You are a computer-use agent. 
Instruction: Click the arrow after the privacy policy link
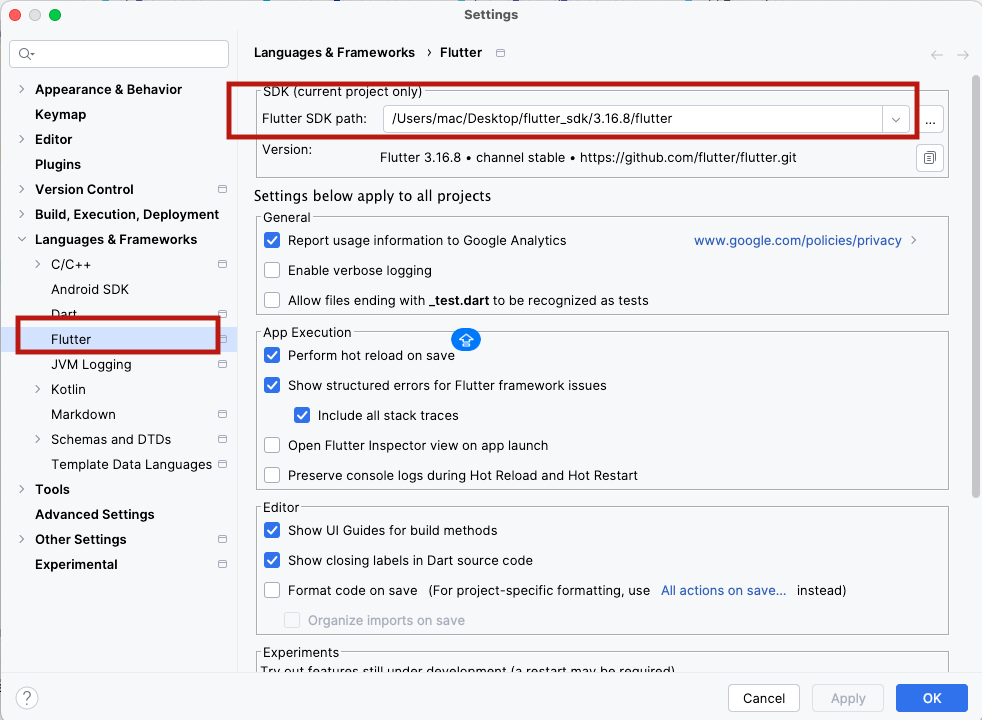click(x=914, y=240)
